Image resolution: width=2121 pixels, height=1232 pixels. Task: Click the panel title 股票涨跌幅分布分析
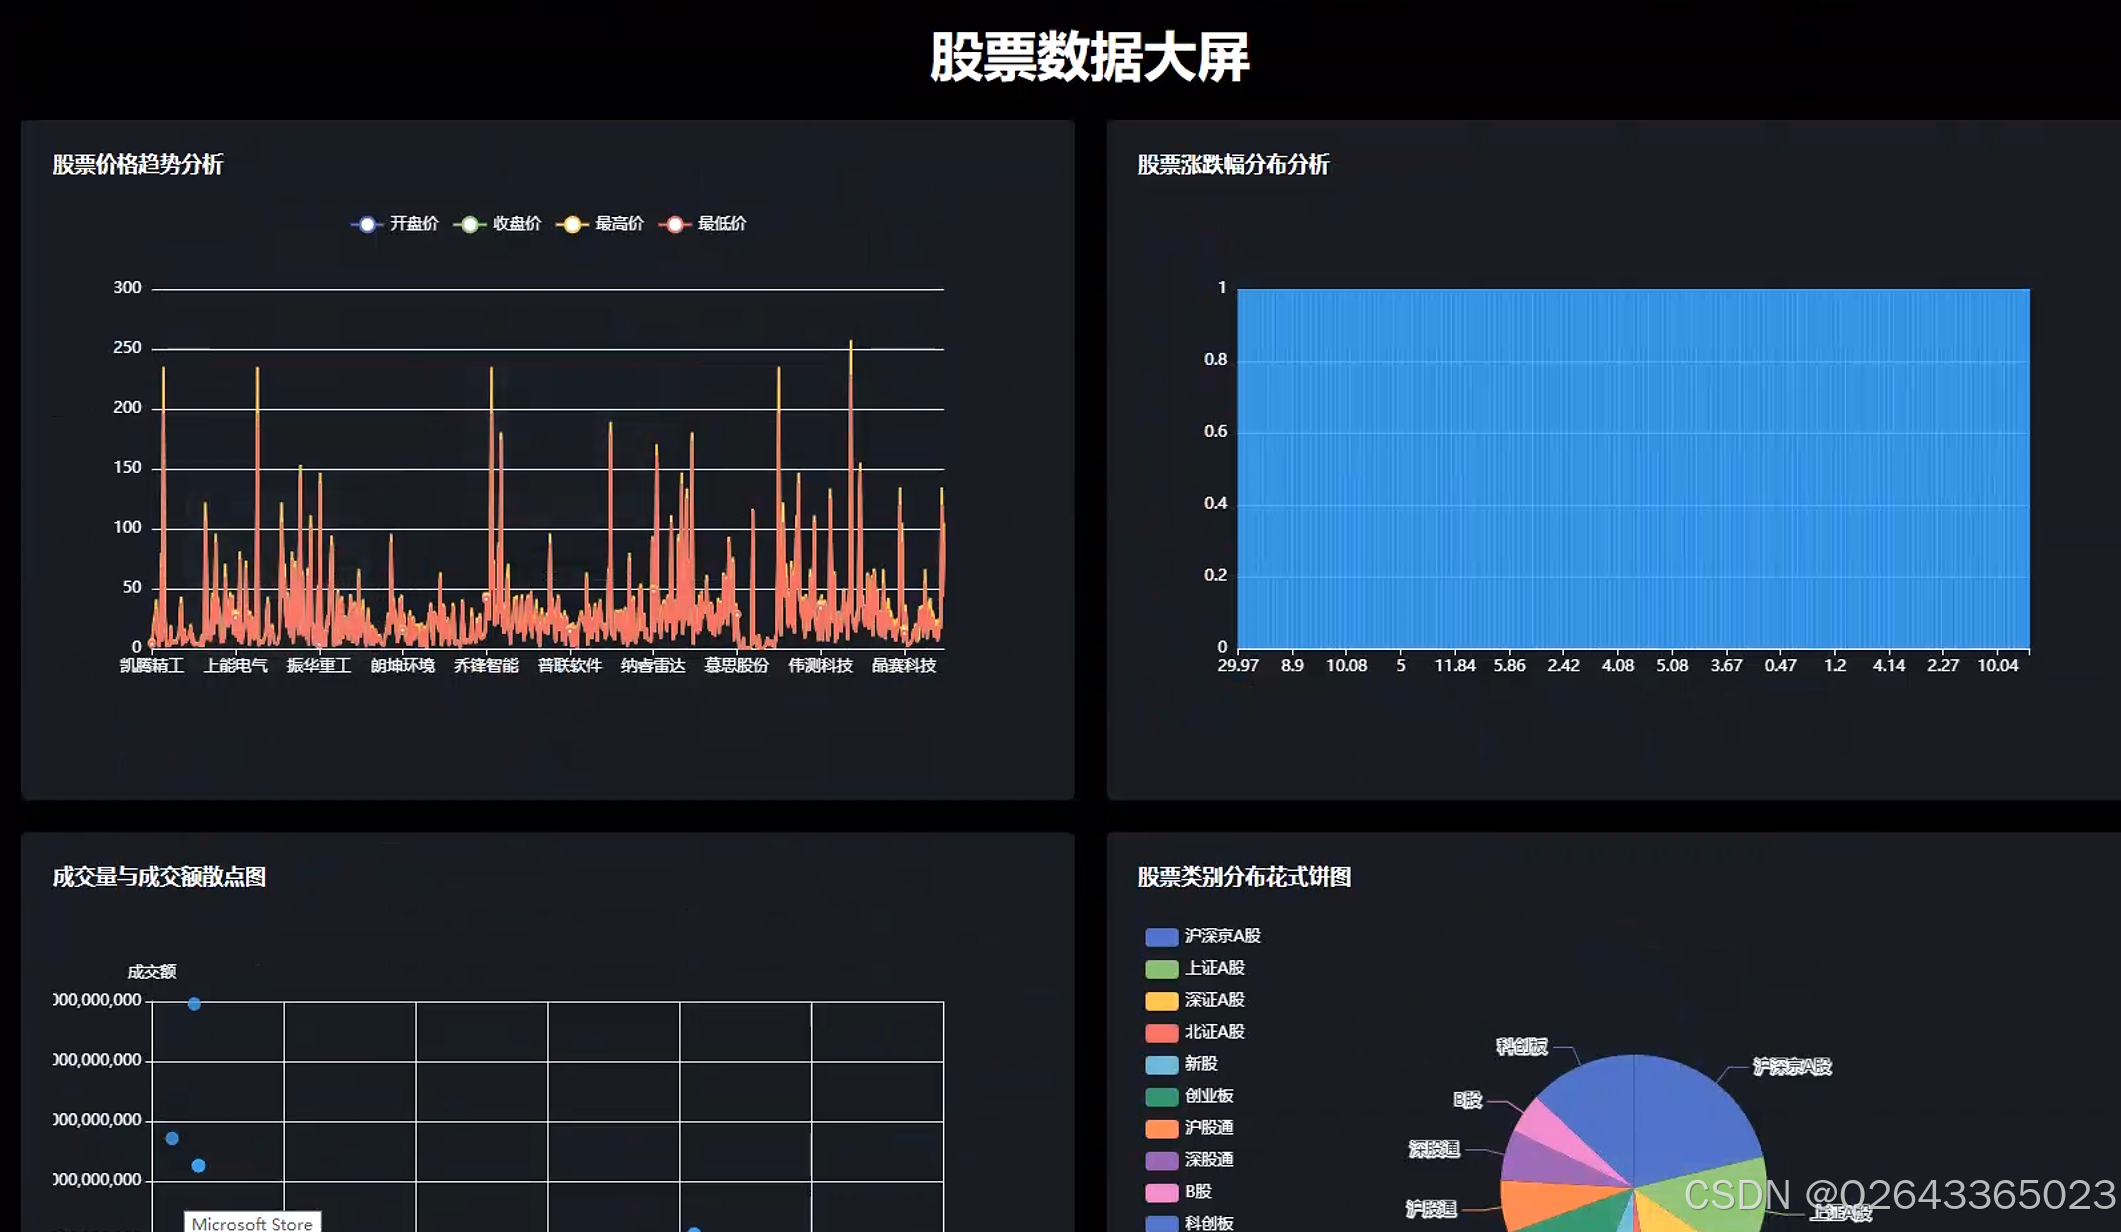pos(1233,165)
